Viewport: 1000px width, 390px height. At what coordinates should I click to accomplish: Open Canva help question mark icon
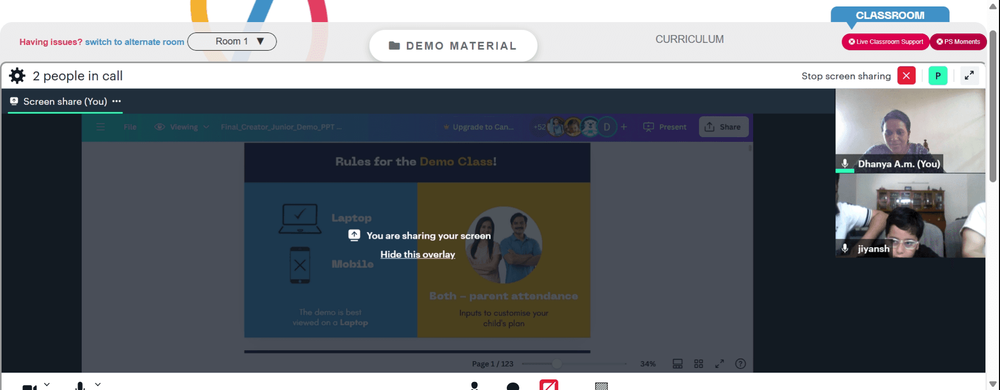740,364
